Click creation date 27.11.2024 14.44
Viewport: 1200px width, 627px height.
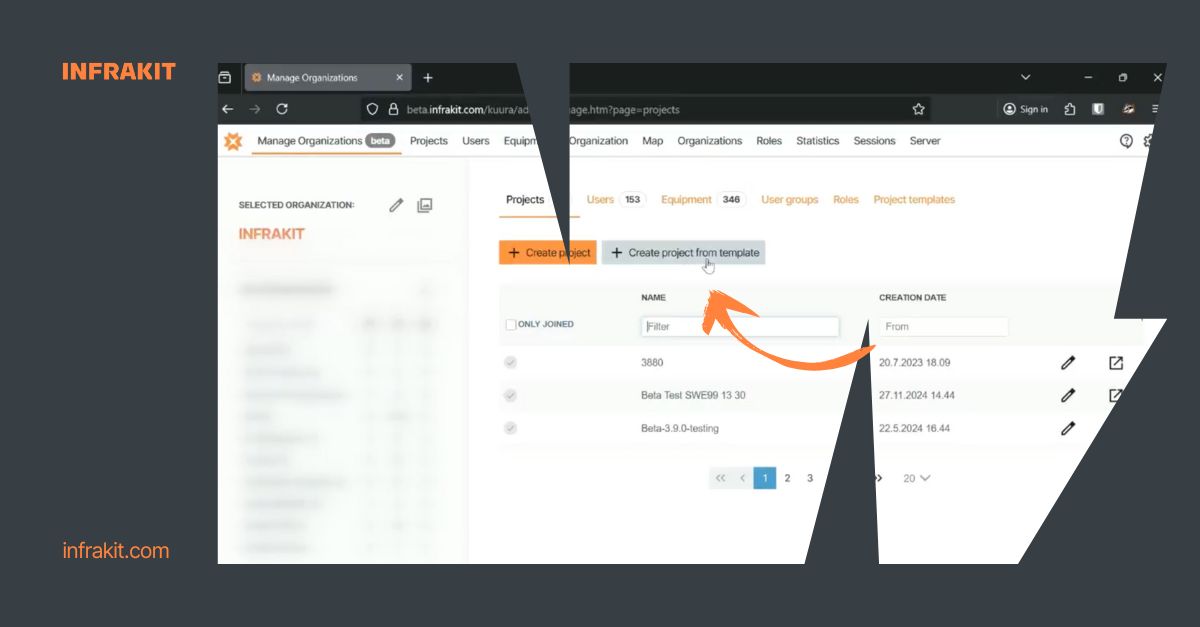click(917, 395)
